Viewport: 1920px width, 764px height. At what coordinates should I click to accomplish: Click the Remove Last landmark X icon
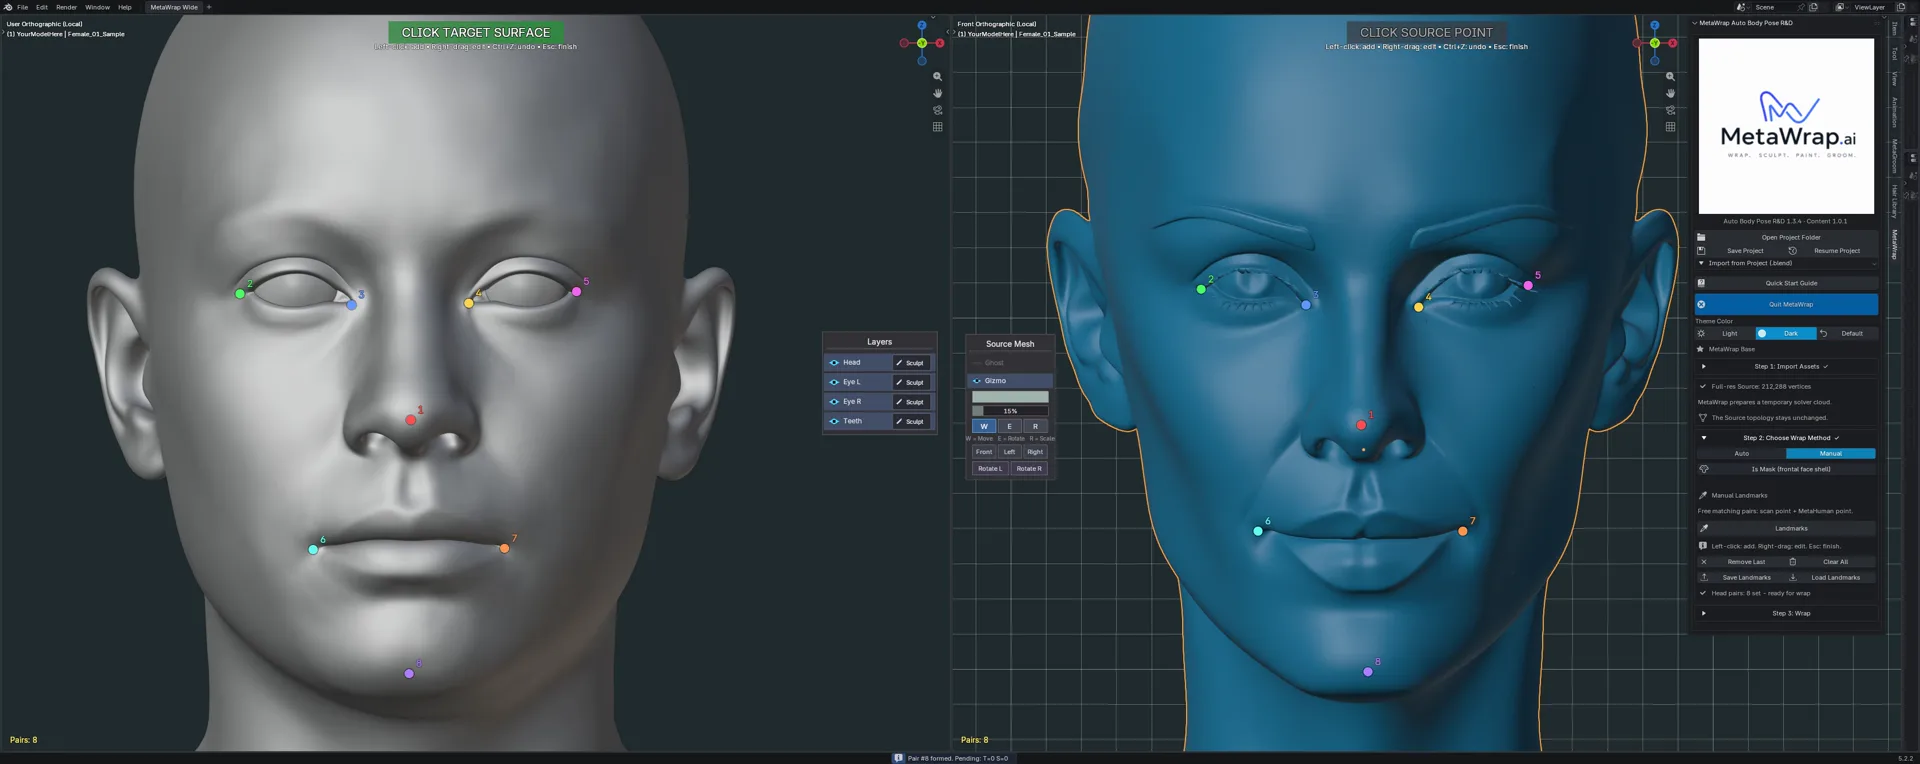(1704, 562)
